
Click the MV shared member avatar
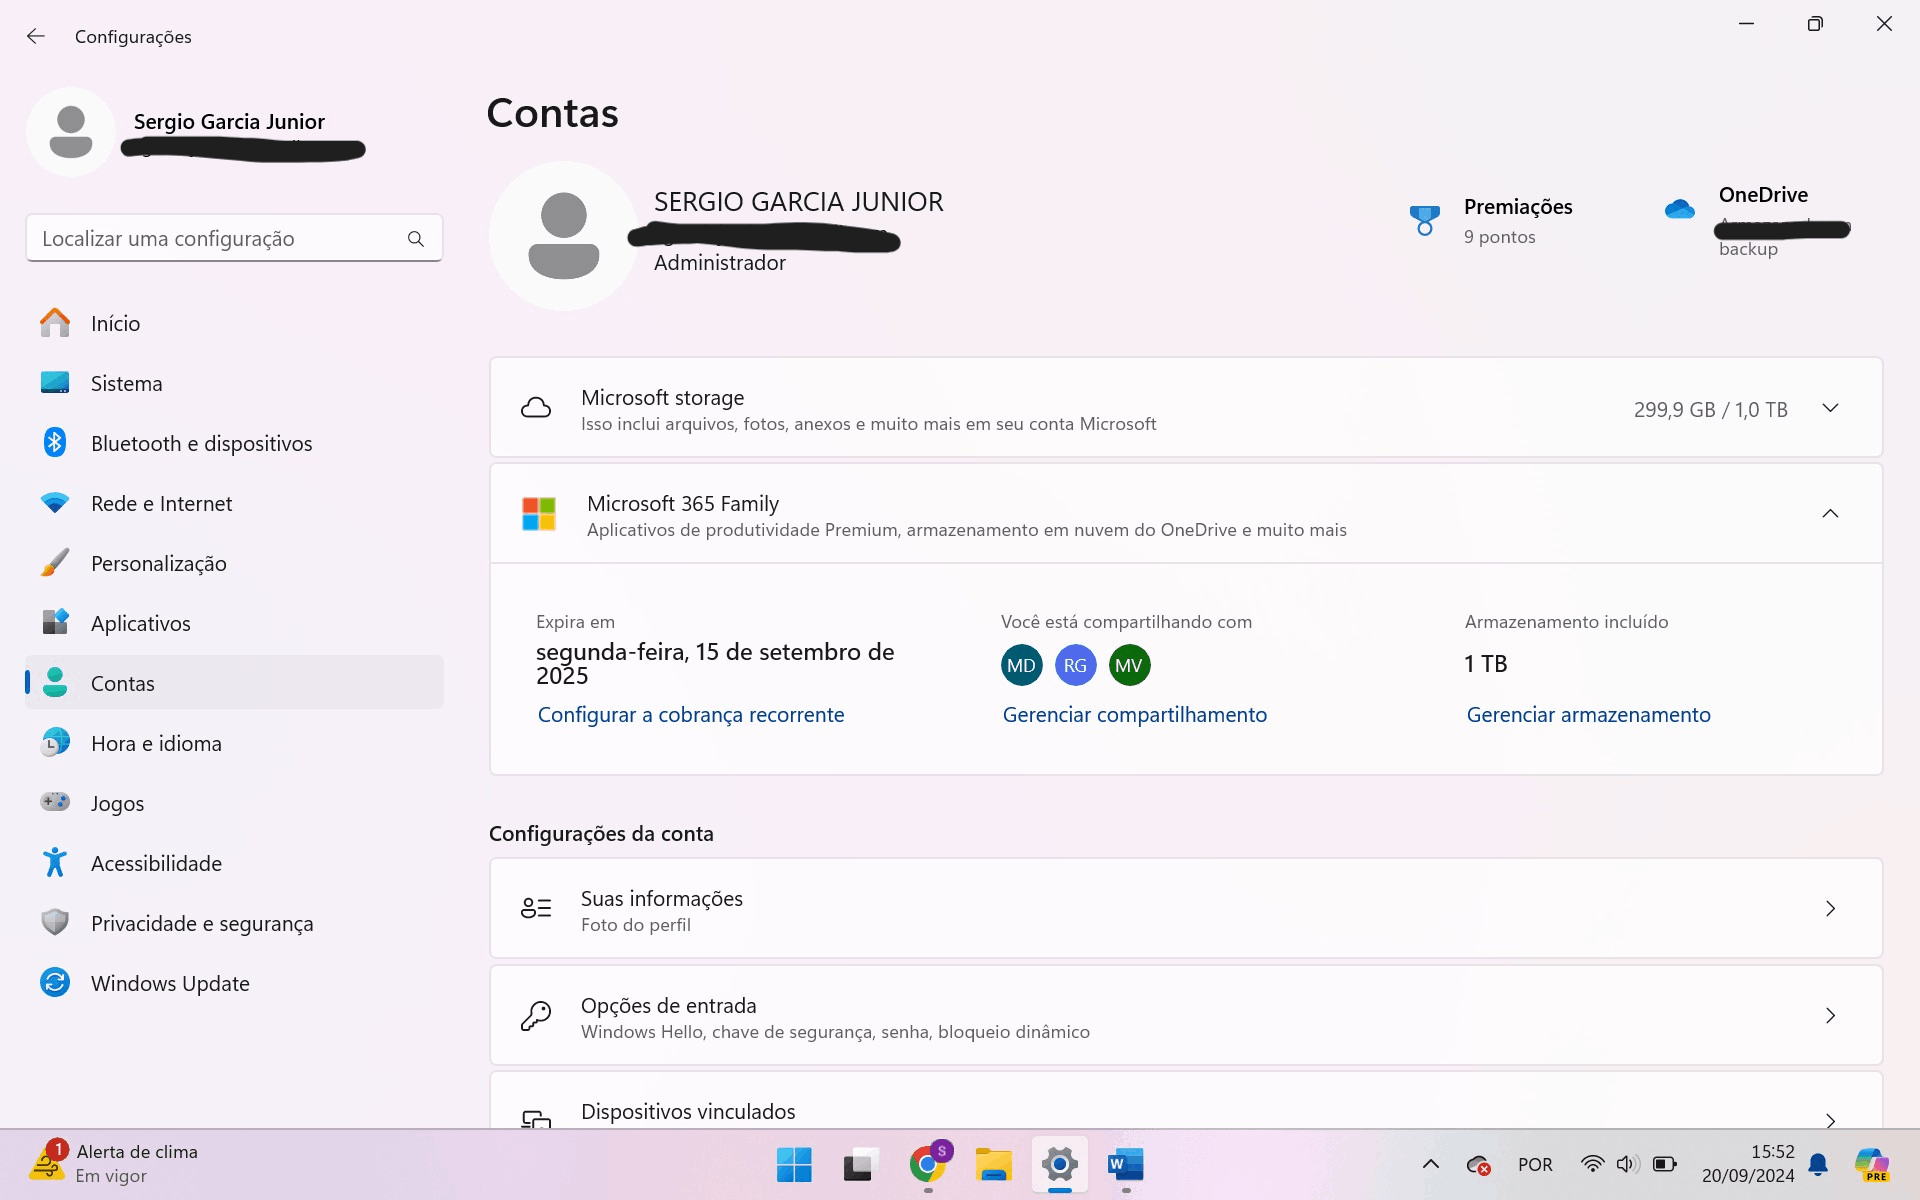1129,665
